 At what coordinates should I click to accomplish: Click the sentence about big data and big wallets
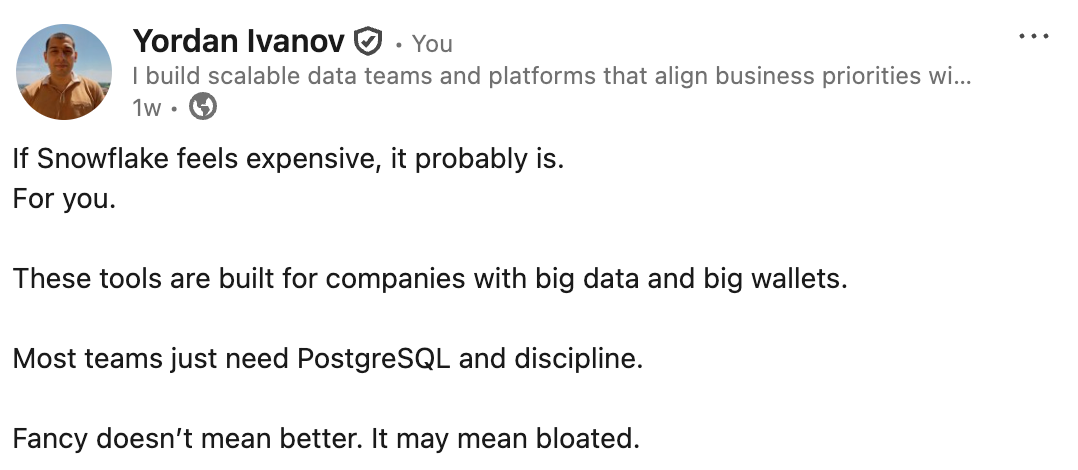tap(430, 279)
